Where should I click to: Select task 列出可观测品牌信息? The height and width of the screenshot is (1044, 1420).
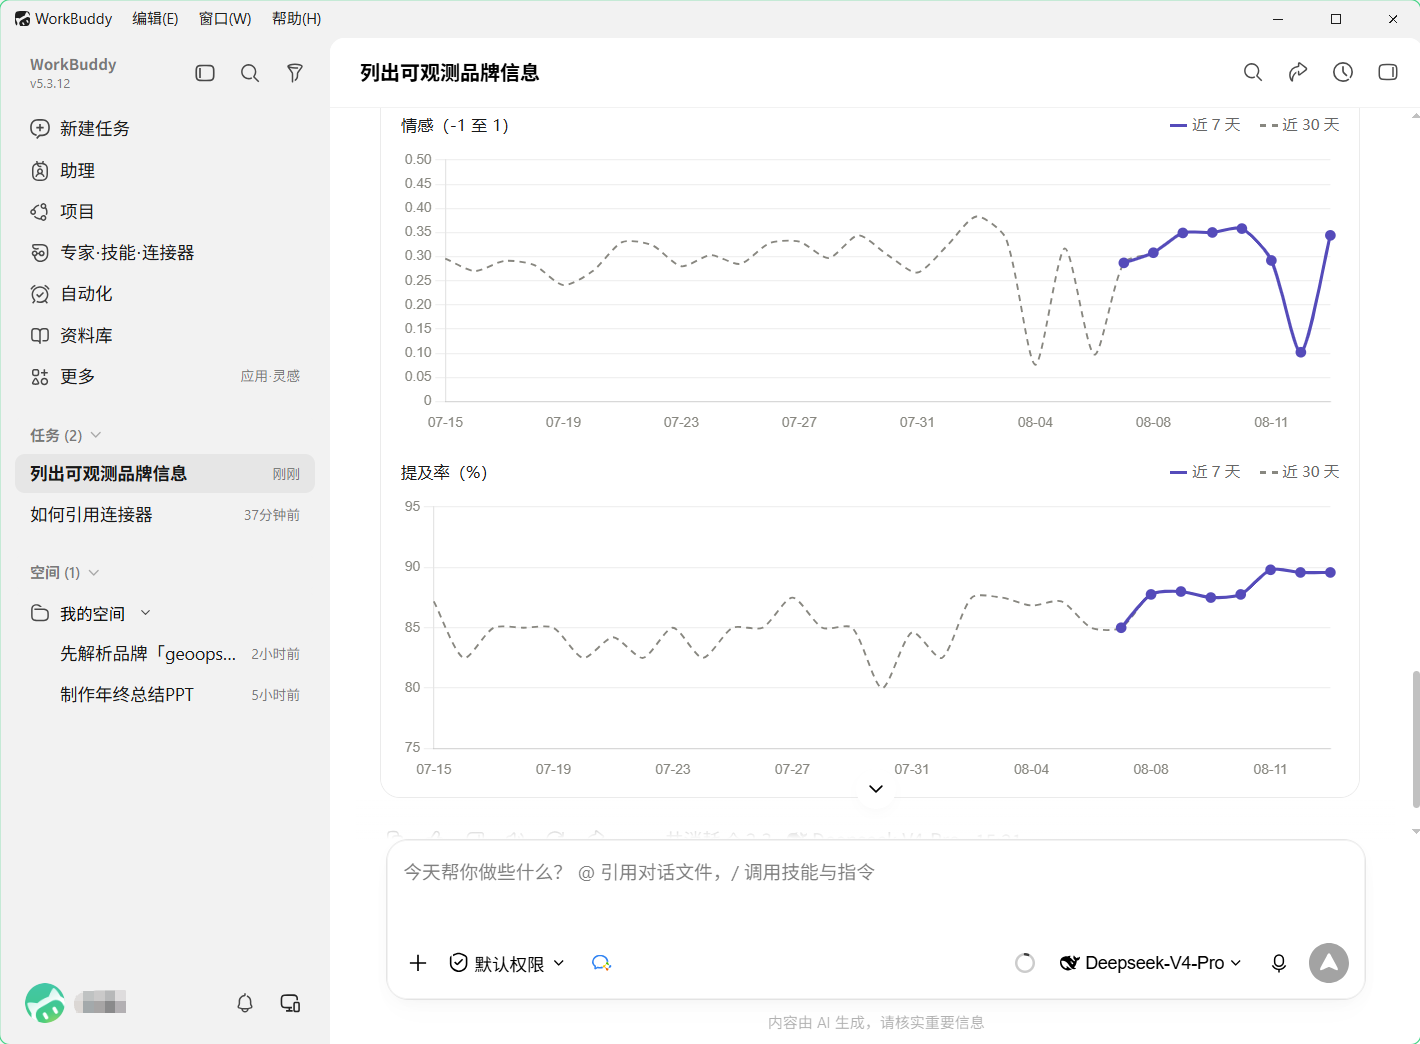pyautogui.click(x=165, y=474)
